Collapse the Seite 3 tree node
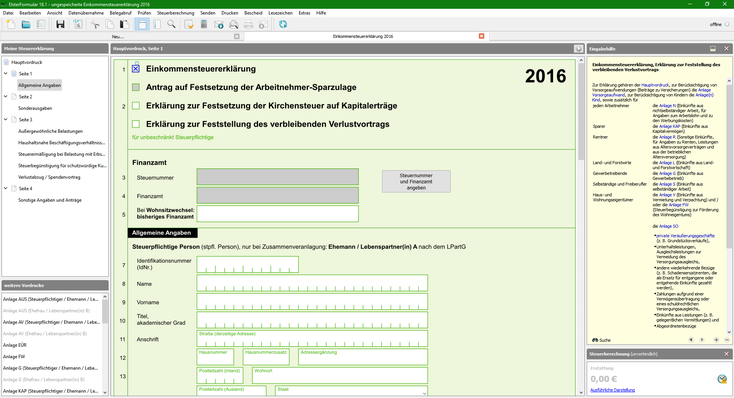The height and width of the screenshot is (398, 734). (6, 119)
